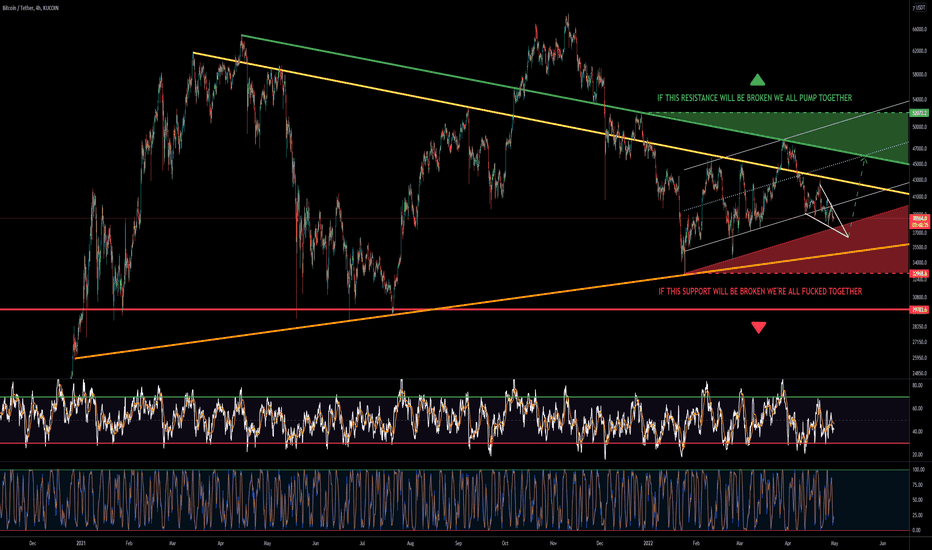Open the USDT currency label on the price scale
Viewport: 932px width, 550px height.
click(x=921, y=7)
